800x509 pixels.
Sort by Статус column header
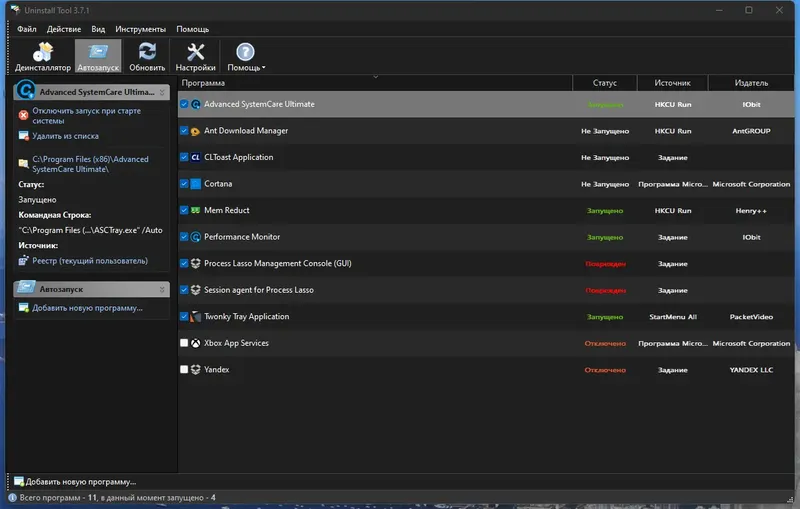pyautogui.click(x=605, y=83)
